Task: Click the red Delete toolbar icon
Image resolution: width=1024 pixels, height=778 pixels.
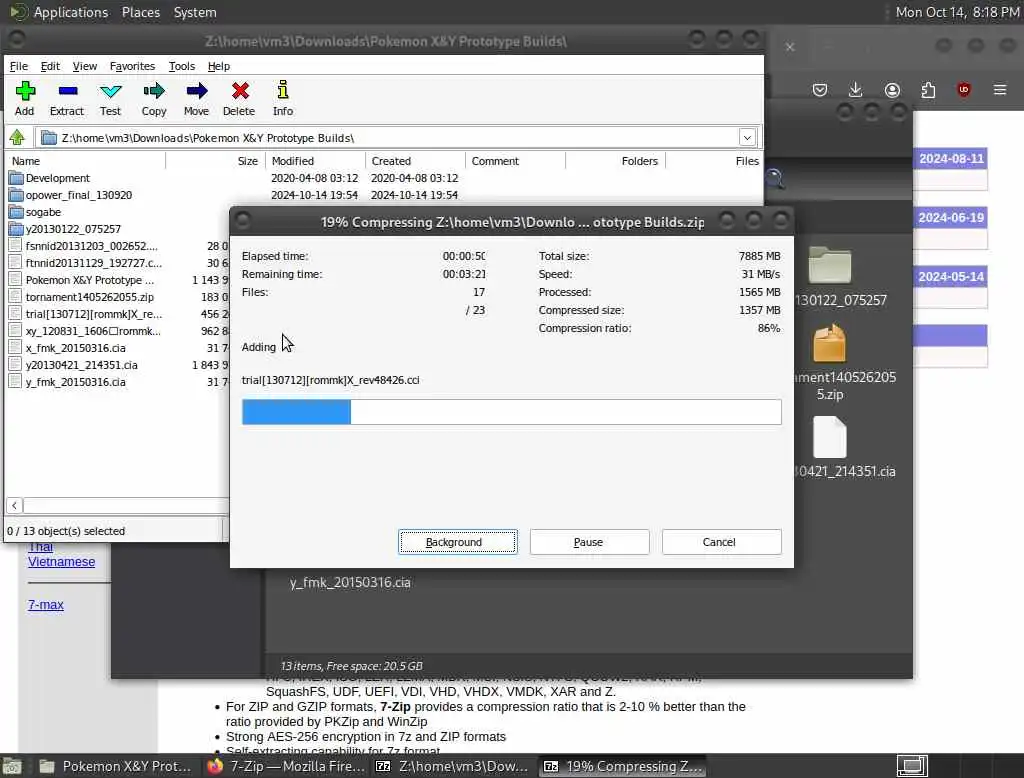Action: (239, 98)
